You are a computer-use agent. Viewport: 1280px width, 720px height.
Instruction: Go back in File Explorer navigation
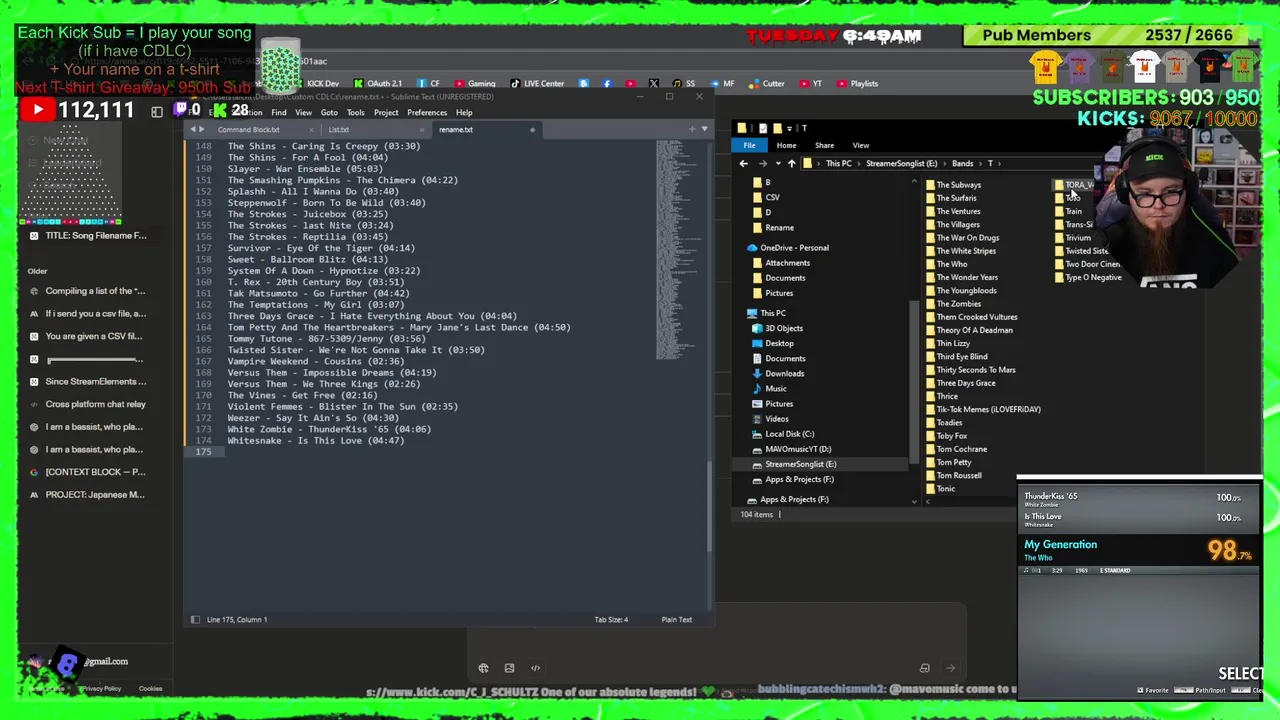pos(743,163)
